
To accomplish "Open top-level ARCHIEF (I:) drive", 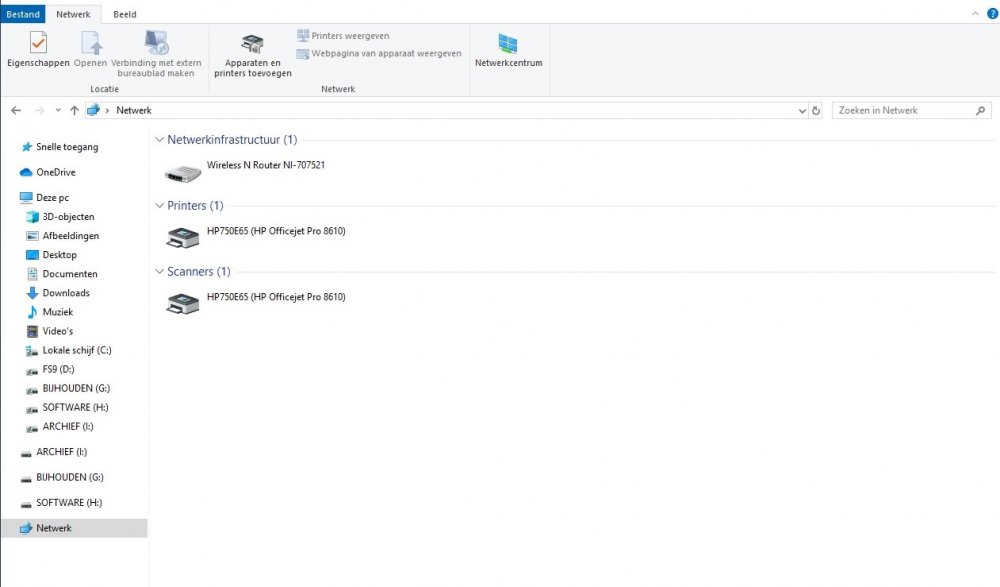I will pos(61,452).
